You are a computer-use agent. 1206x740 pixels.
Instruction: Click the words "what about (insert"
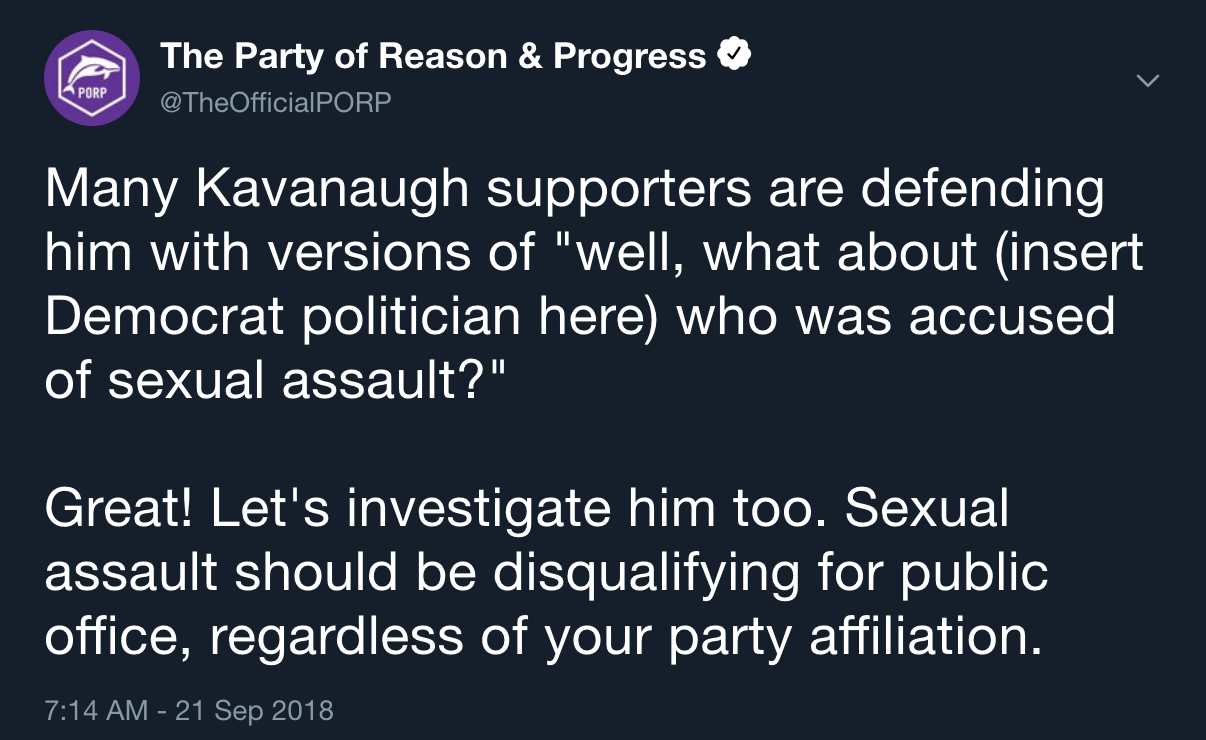tap(923, 253)
